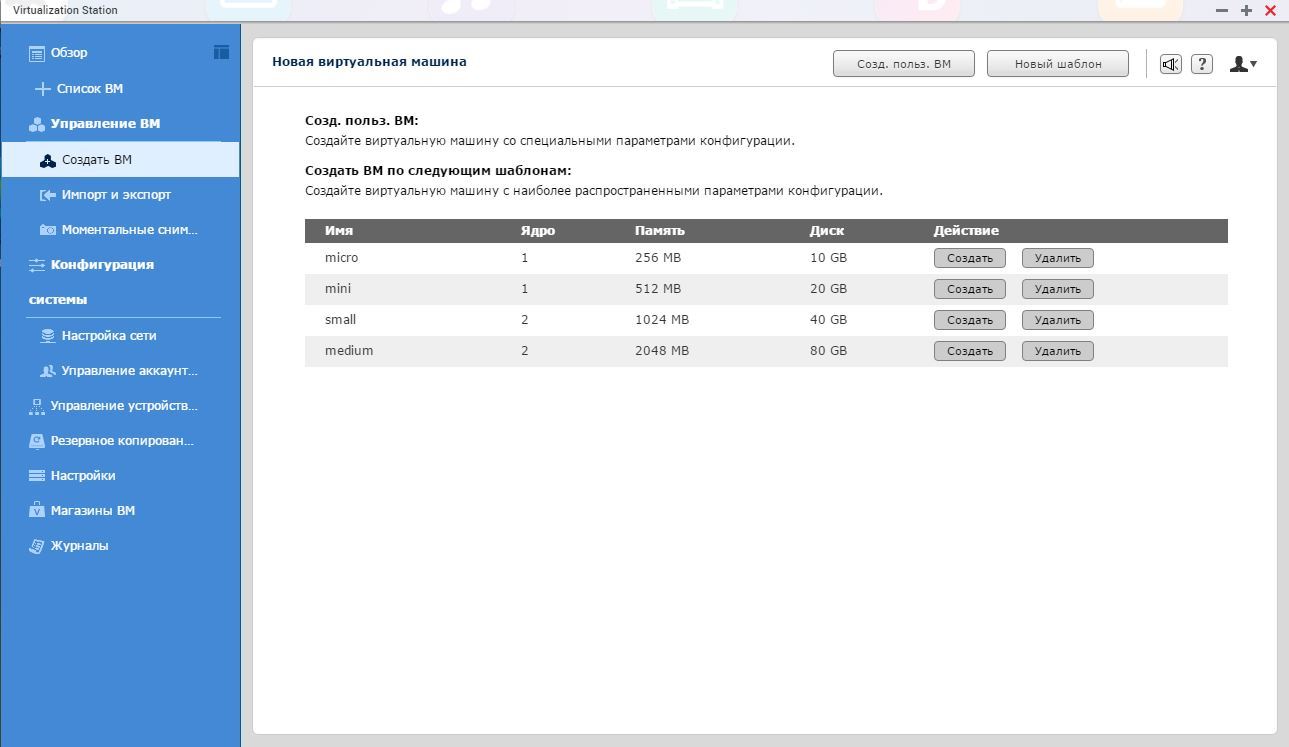Click the Память column header
Viewport: 1289px width, 747px height.
click(x=660, y=231)
